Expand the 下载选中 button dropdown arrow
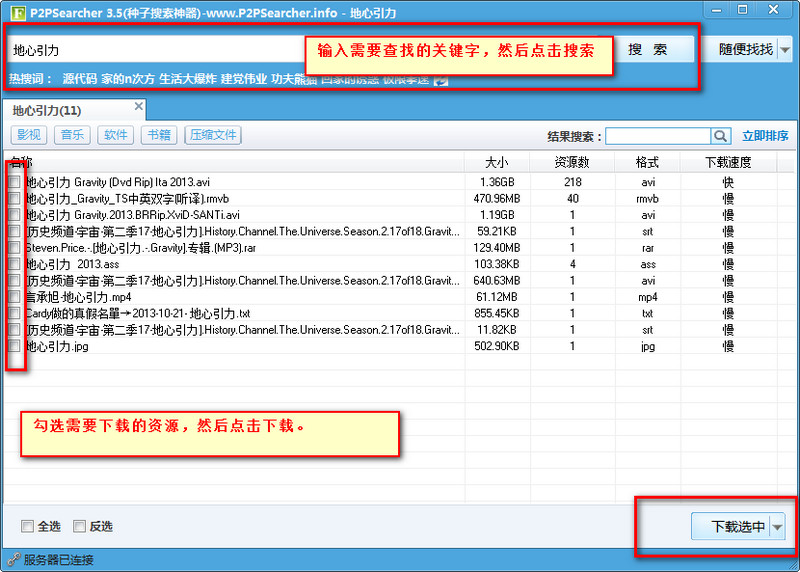The width and height of the screenshot is (800, 572). [777, 527]
